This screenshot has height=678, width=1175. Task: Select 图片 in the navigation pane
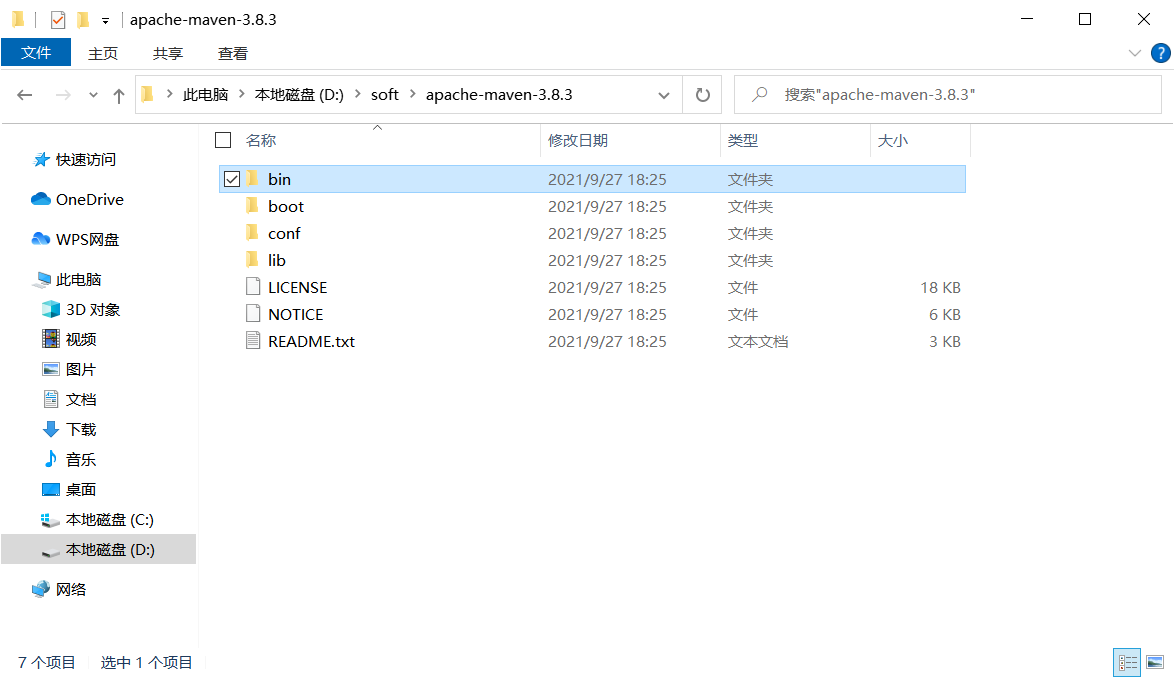81,369
